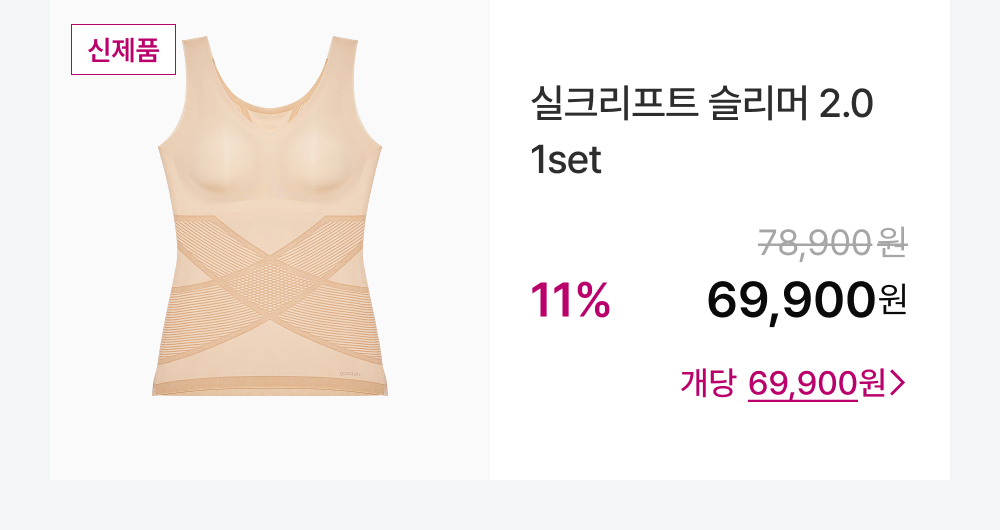The width and height of the screenshot is (1000, 530).
Task: Click the 원 unit beside the sale price
Action: pyautogui.click(x=893, y=299)
